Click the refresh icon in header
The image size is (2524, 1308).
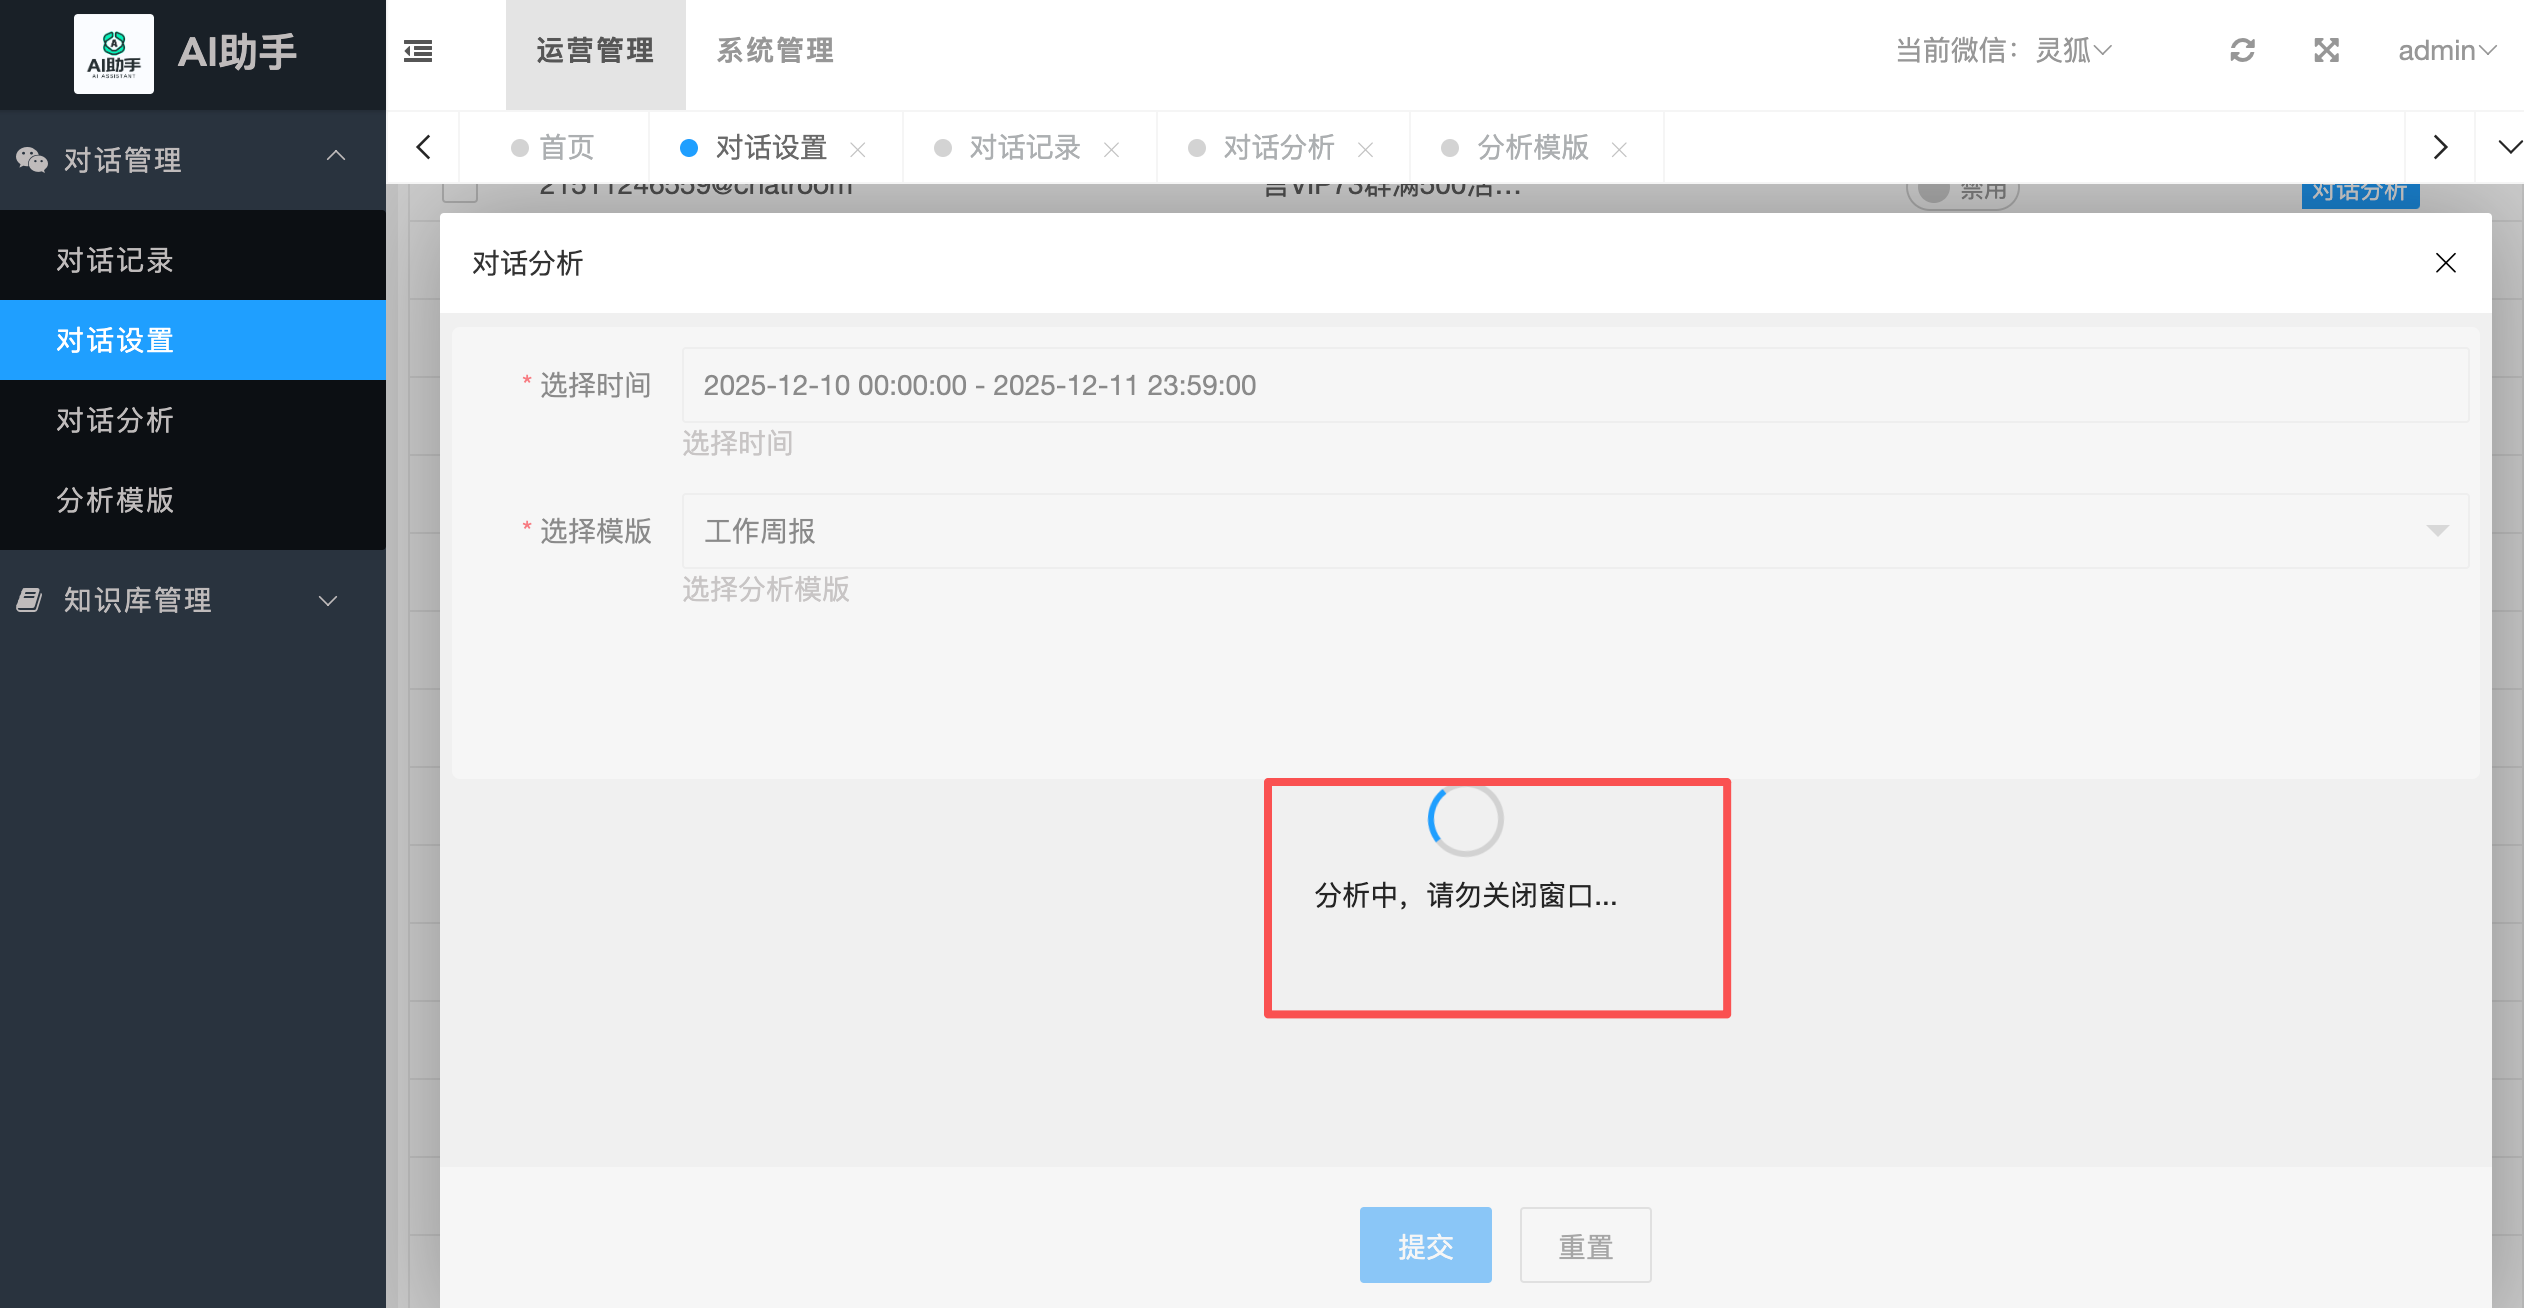[2242, 51]
